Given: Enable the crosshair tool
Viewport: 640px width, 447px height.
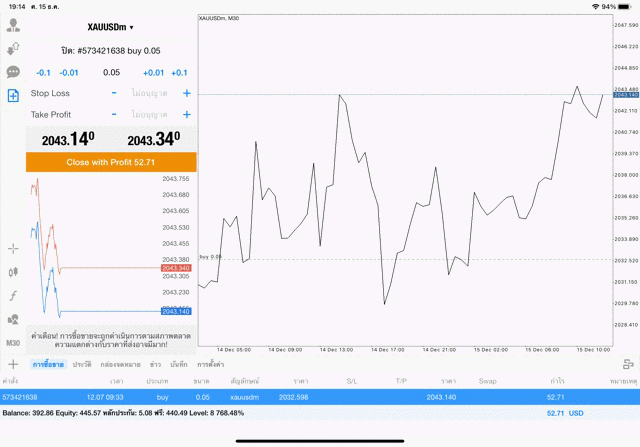Looking at the screenshot, I should tap(13, 247).
